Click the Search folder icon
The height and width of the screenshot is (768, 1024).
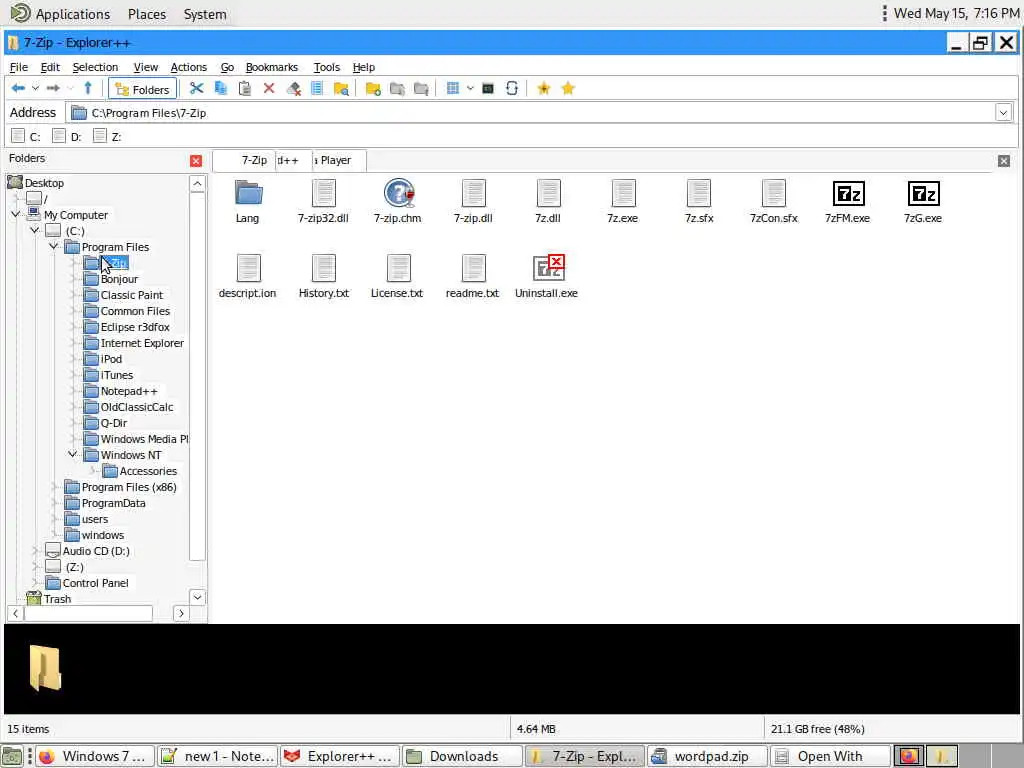(x=341, y=88)
